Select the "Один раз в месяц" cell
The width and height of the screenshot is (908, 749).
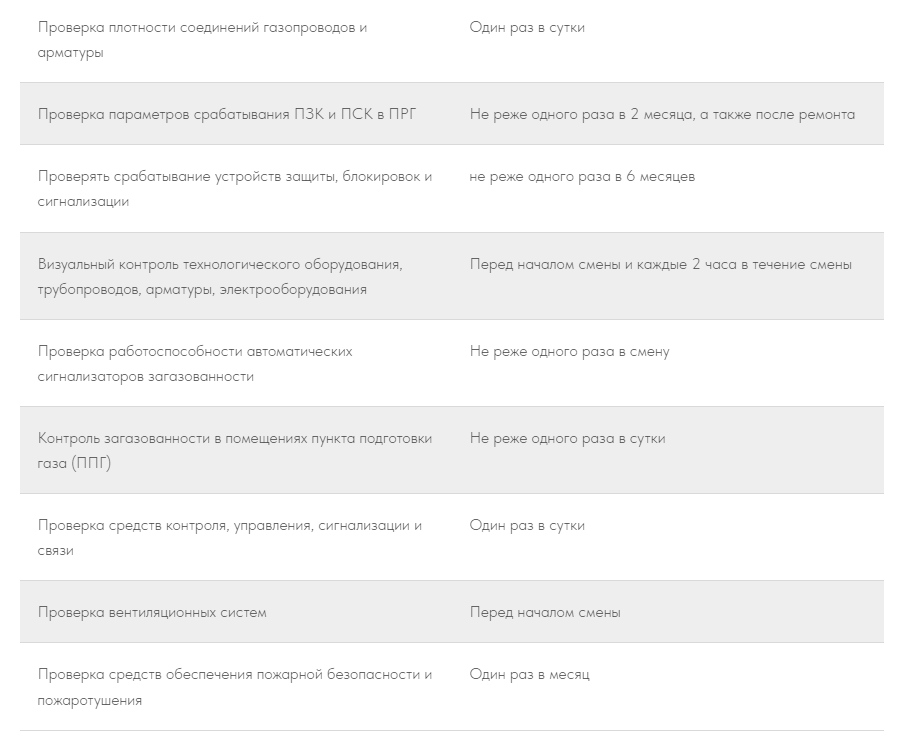529,675
